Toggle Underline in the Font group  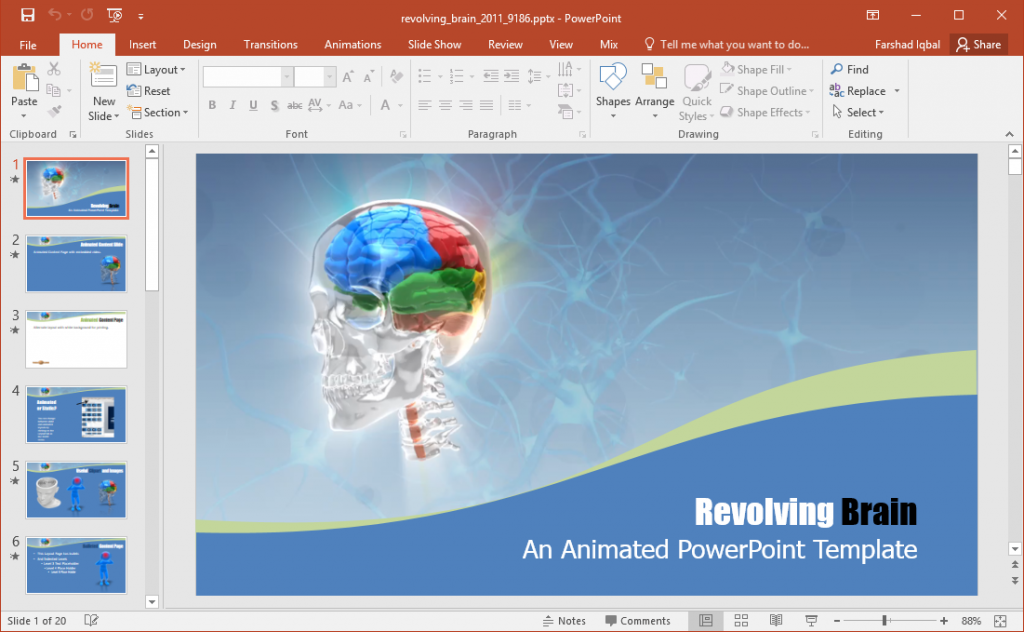(x=252, y=105)
